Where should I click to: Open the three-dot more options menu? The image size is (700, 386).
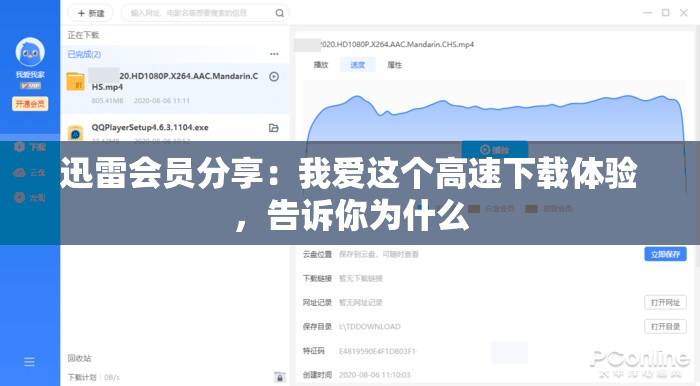click(274, 54)
